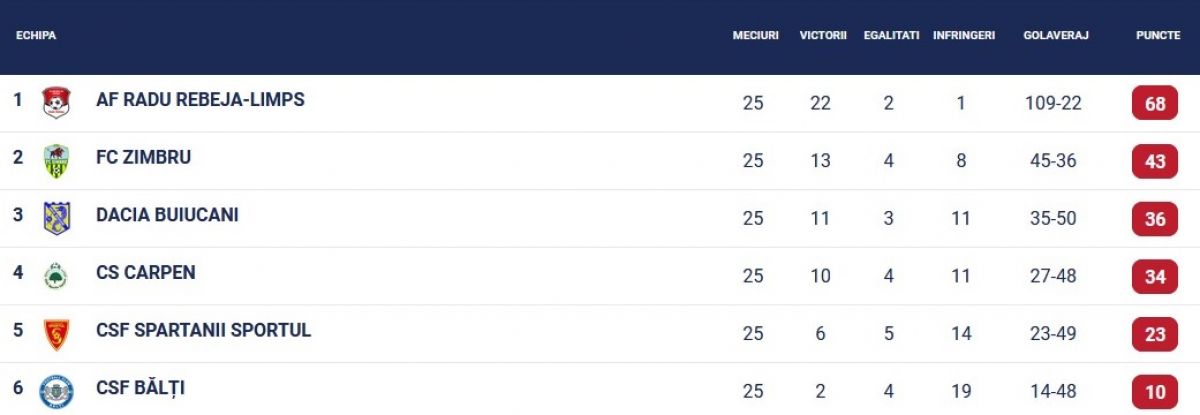The width and height of the screenshot is (1200, 415).
Task: Click the red 68 points badge
Action: pyautogui.click(x=1155, y=104)
